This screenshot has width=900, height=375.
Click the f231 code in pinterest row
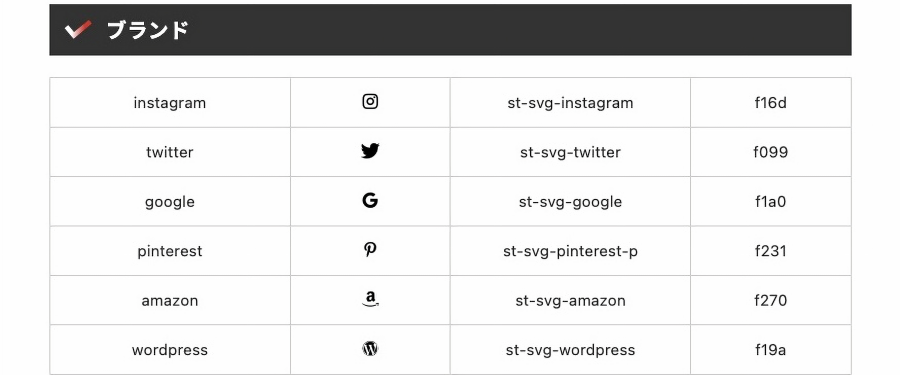point(770,251)
